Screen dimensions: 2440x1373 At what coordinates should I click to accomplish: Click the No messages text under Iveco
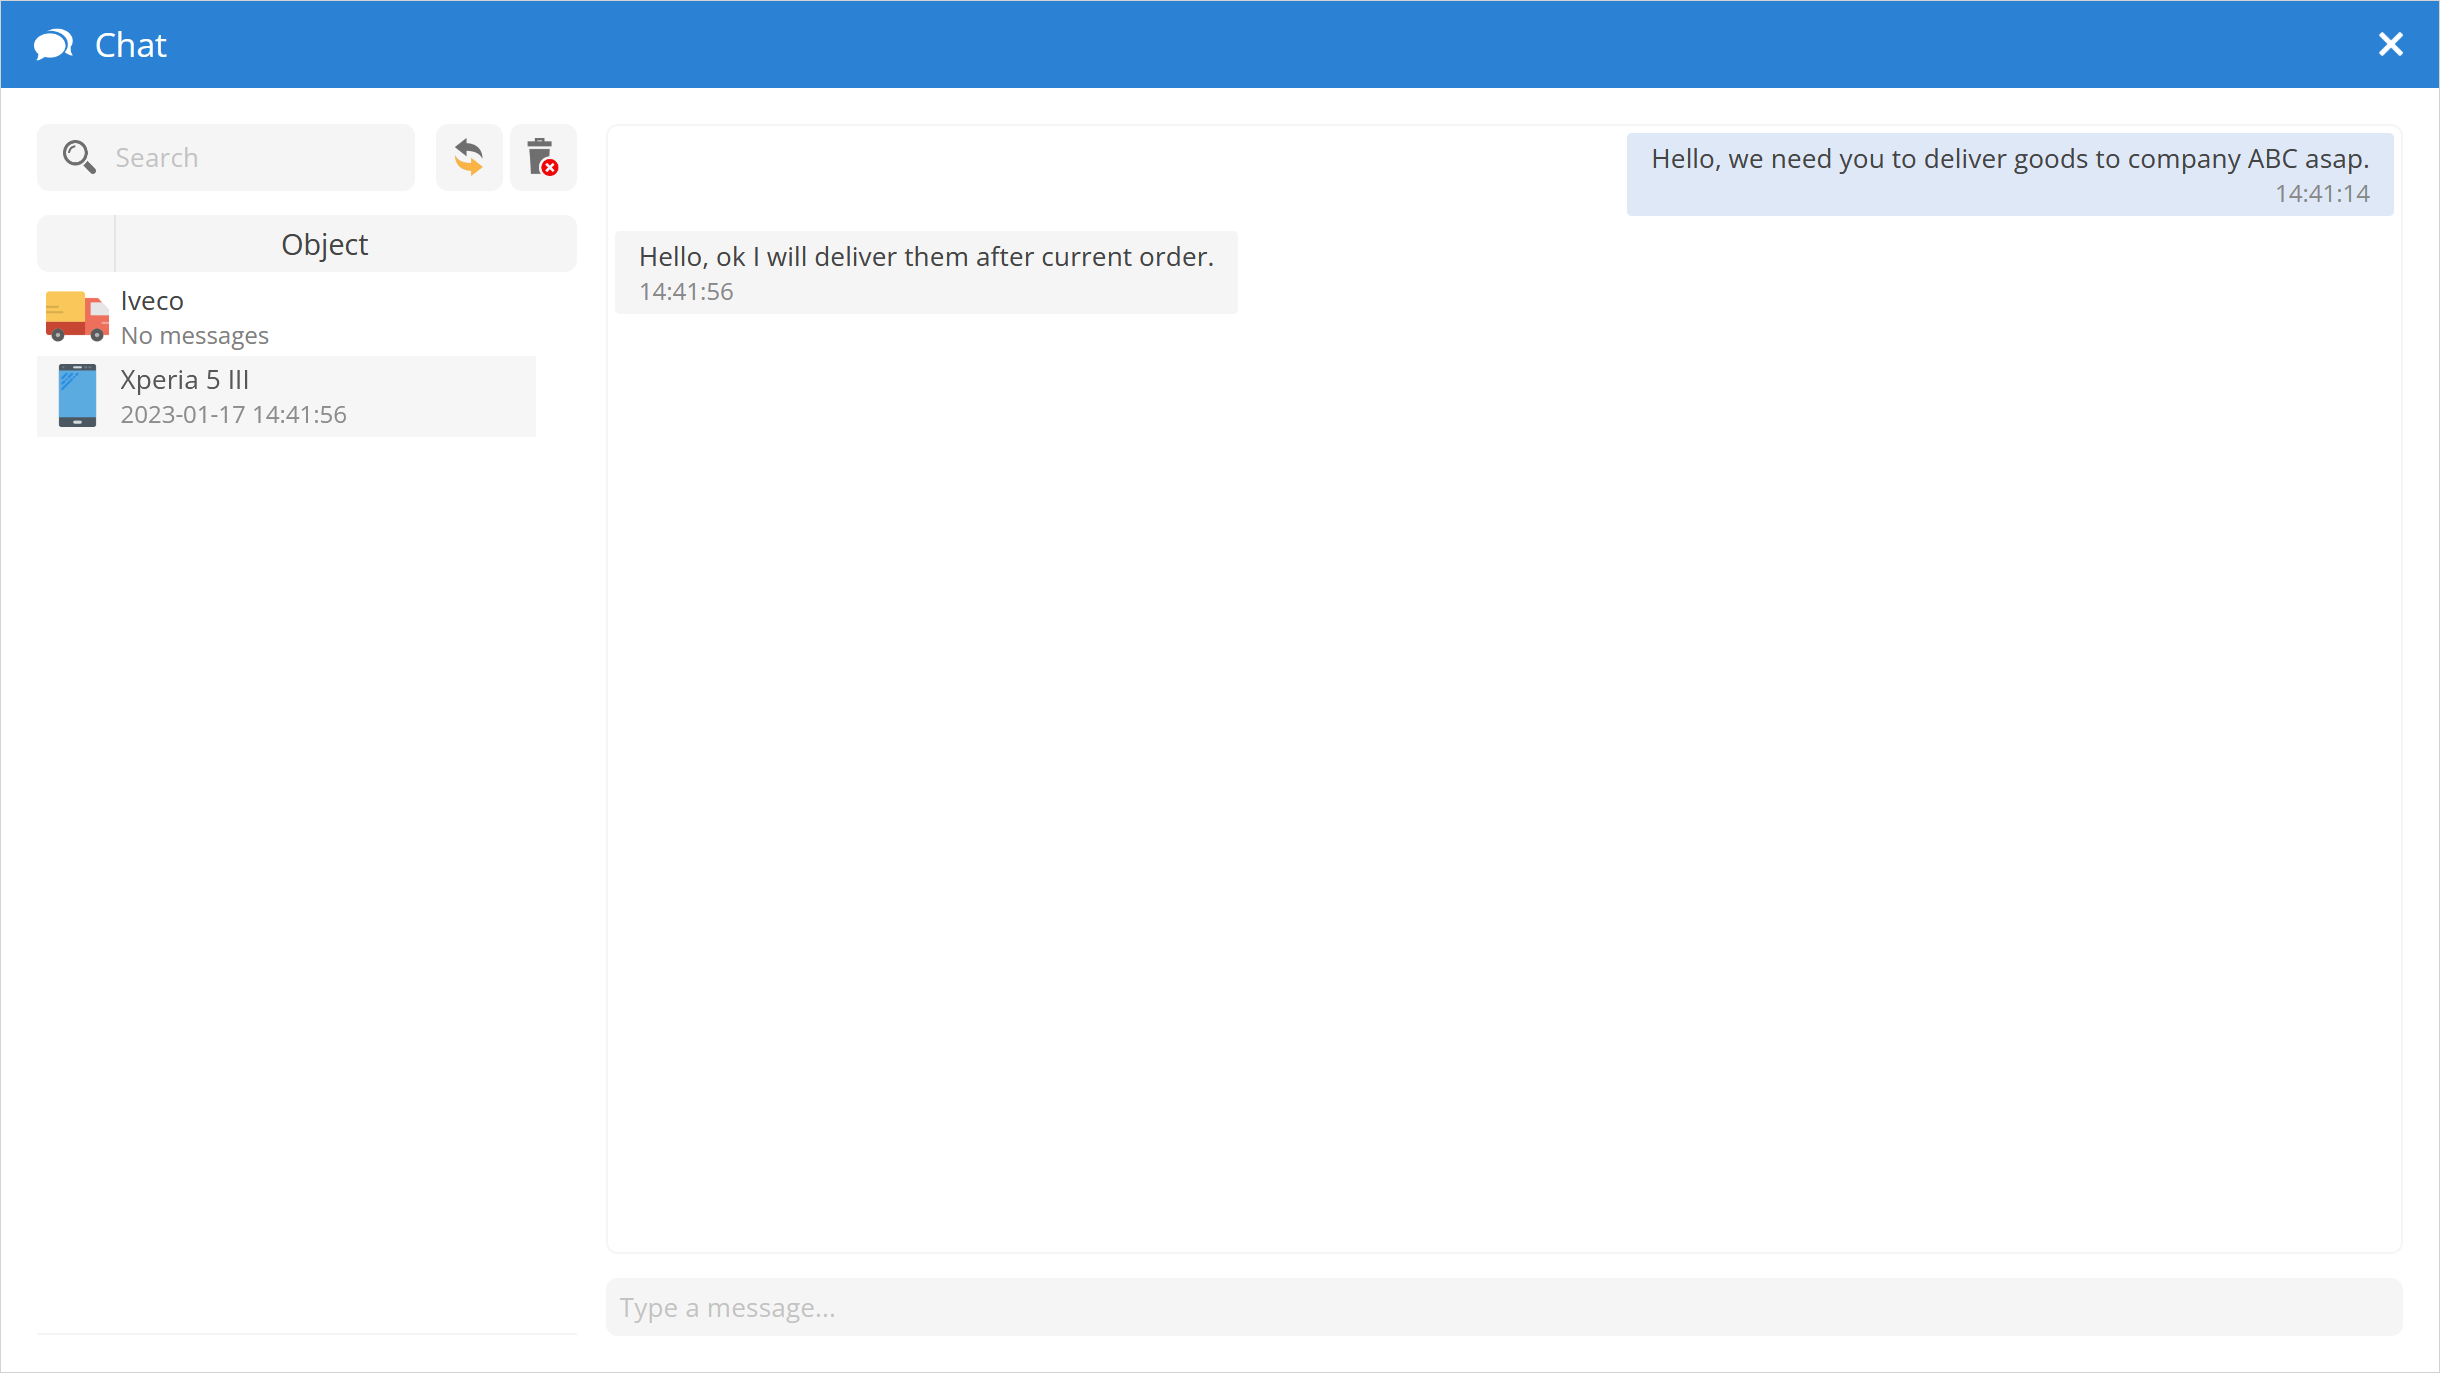(195, 336)
